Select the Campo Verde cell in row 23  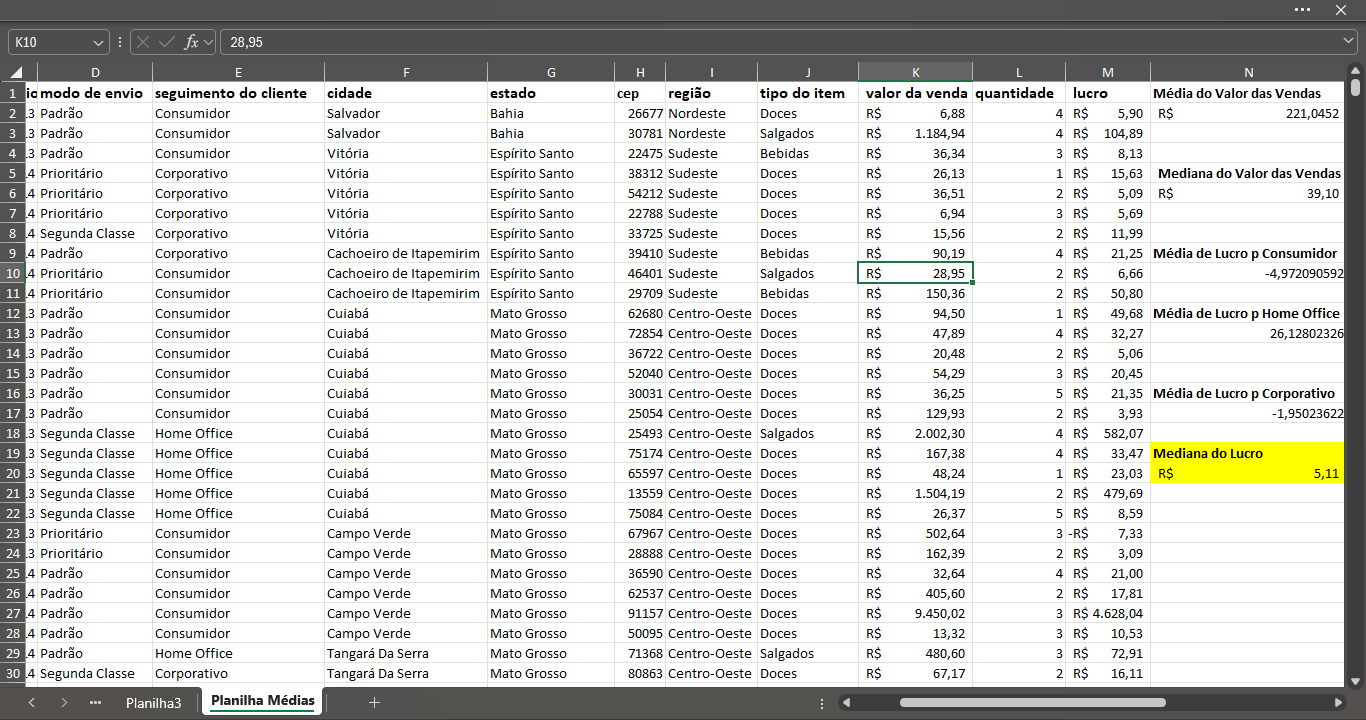coord(406,533)
